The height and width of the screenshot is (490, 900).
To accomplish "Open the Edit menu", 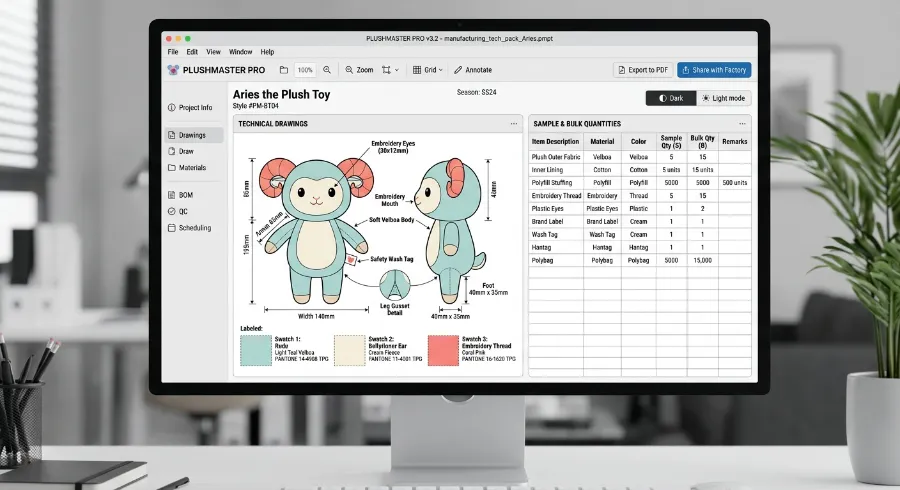I will pos(192,52).
